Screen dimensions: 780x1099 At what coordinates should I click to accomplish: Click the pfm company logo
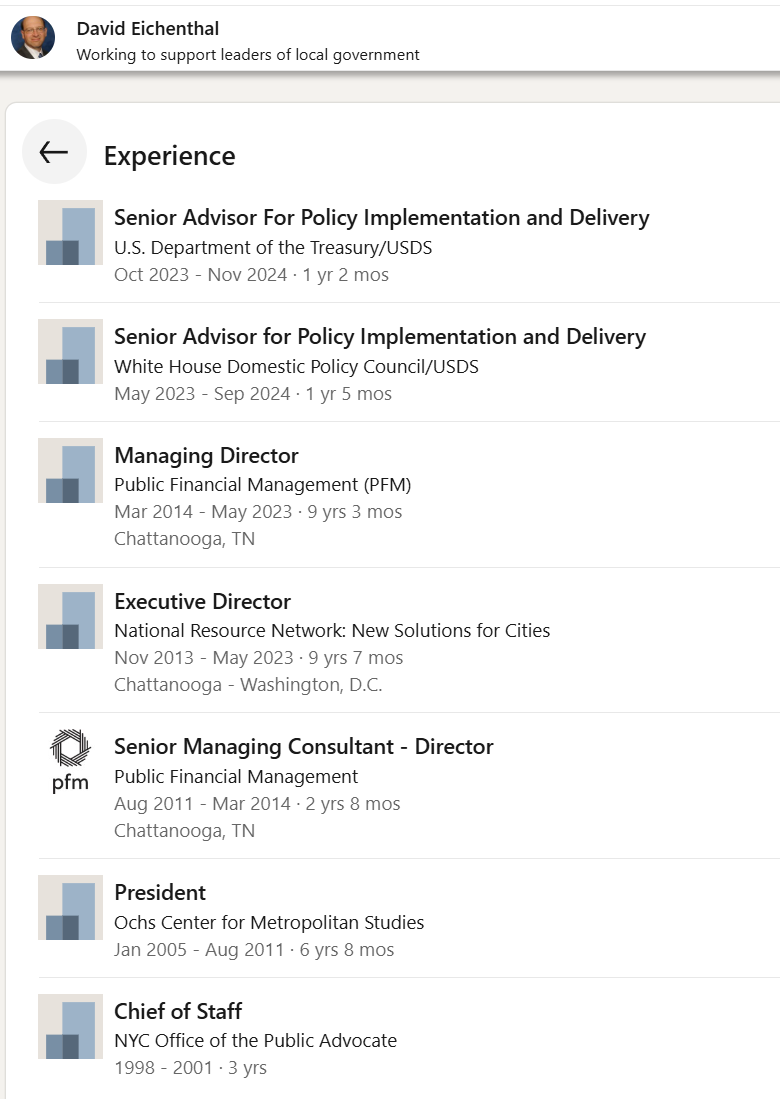click(70, 762)
